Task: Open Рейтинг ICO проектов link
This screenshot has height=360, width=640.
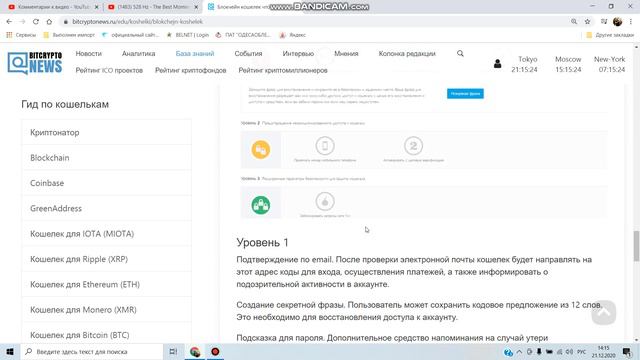Action: pos(109,70)
